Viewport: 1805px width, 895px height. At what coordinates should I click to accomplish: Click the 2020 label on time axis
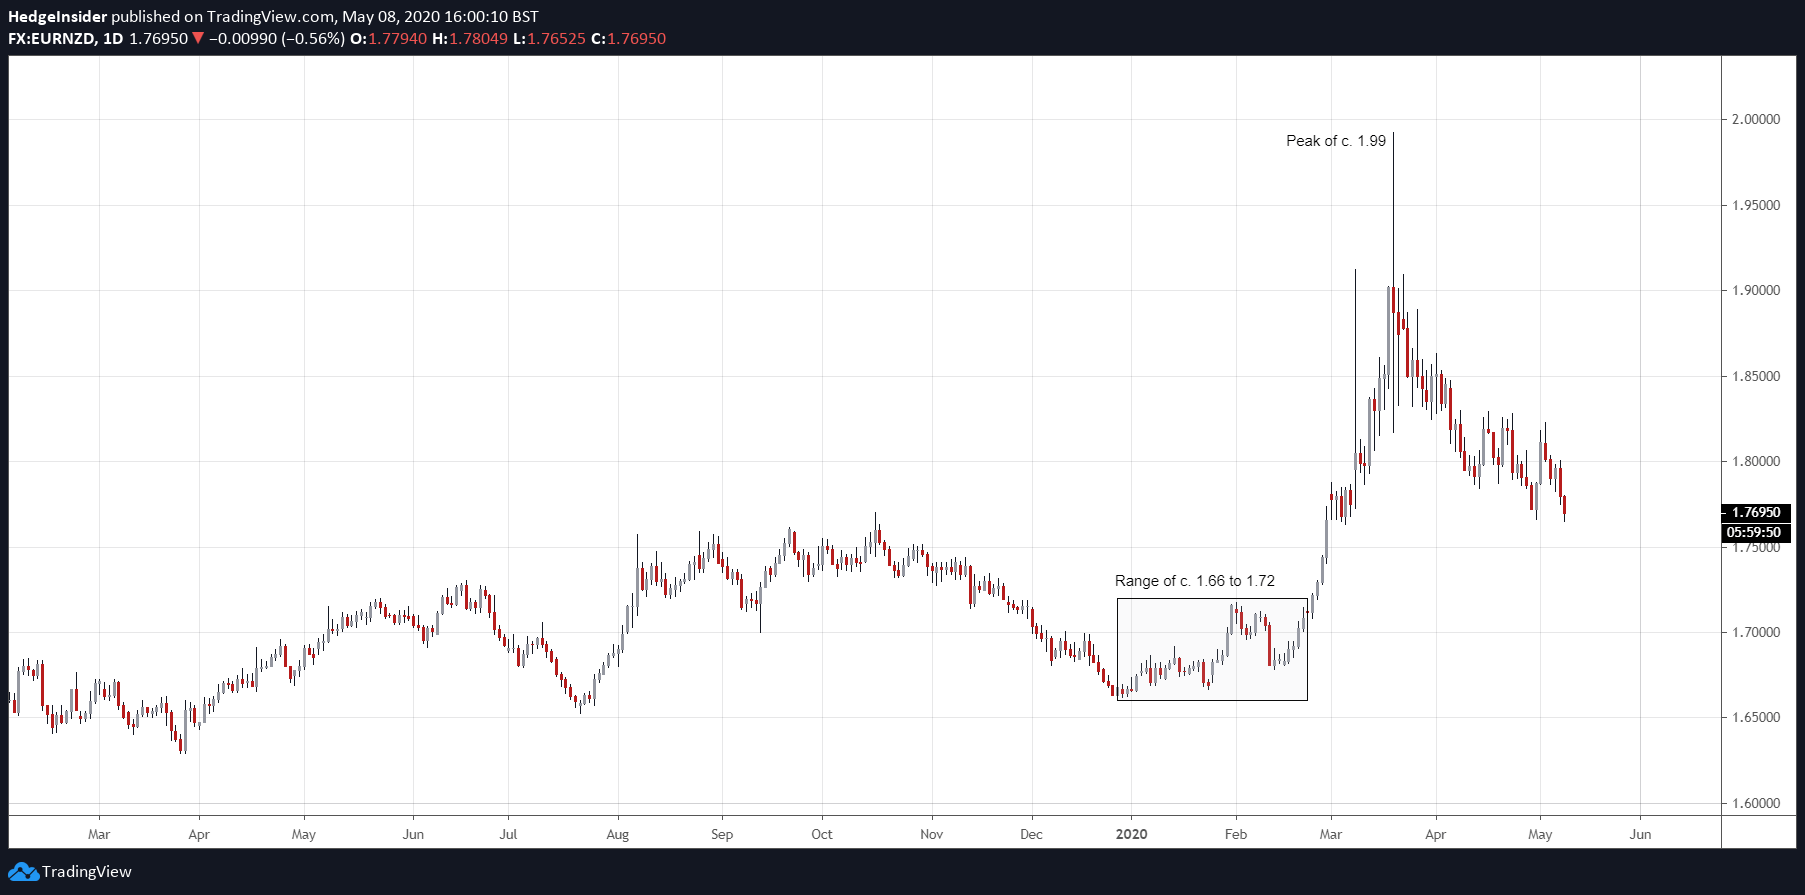[1131, 834]
